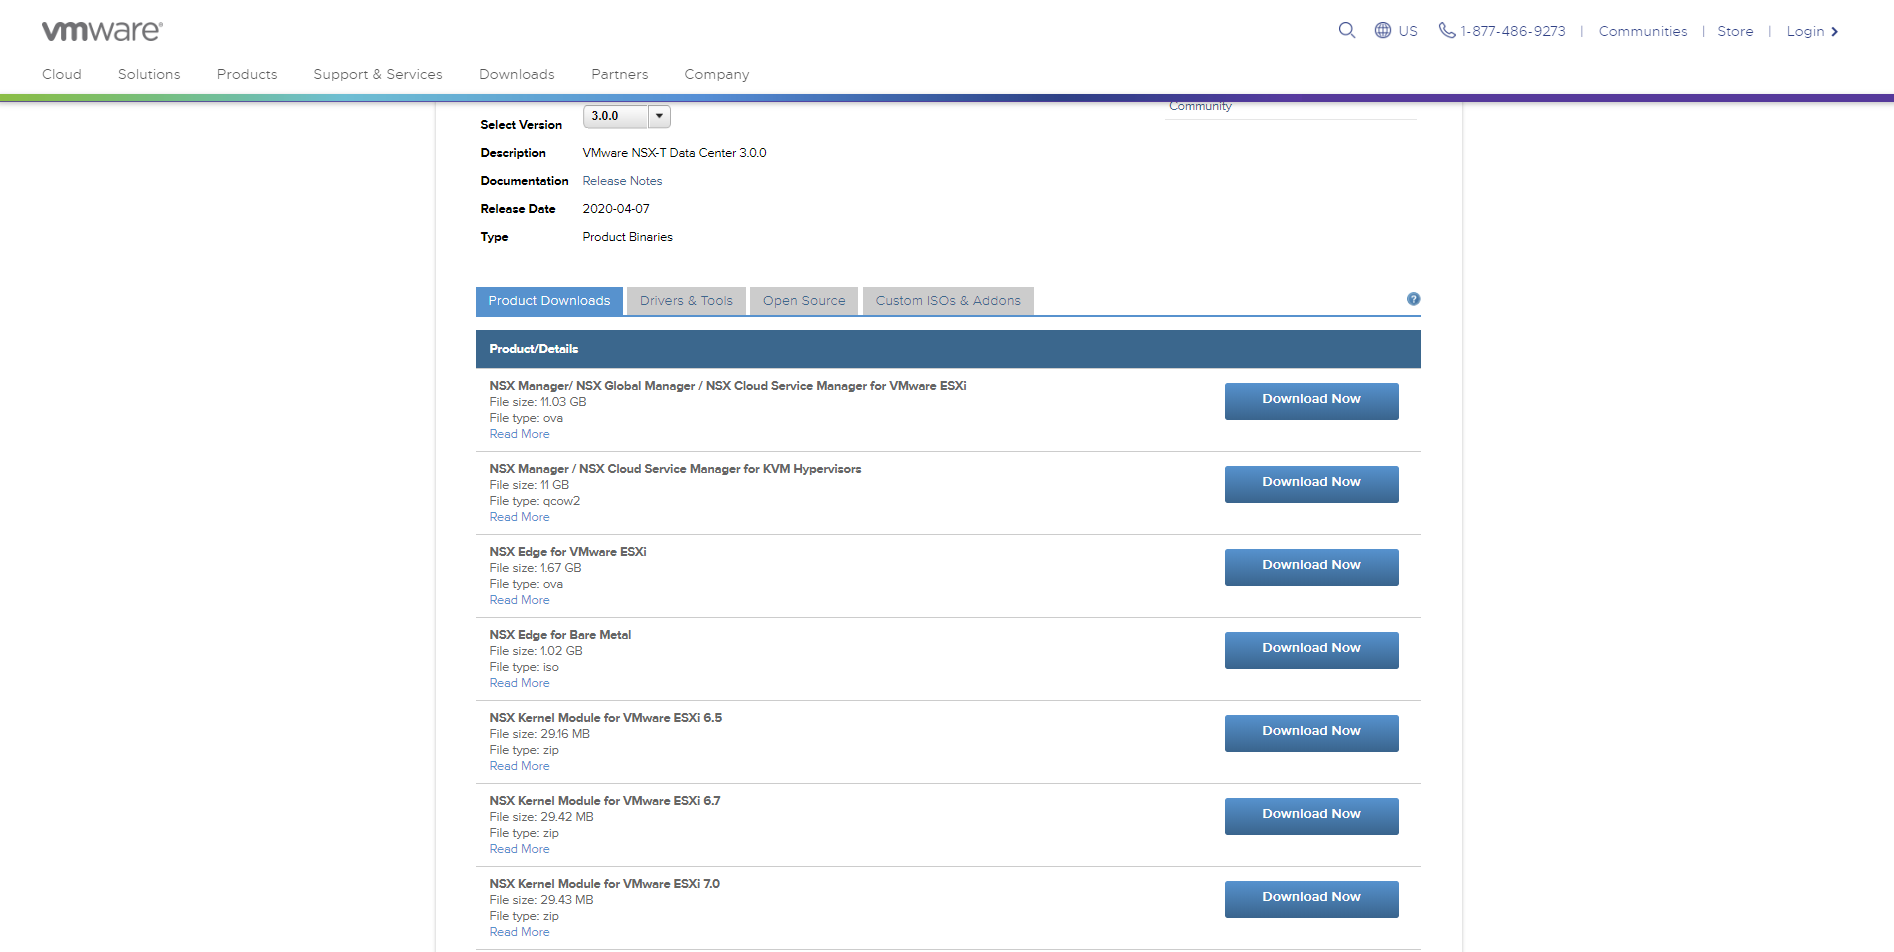Screen dimensions: 1894x952
Task: Open the Select Version dropdown
Action: (x=627, y=116)
